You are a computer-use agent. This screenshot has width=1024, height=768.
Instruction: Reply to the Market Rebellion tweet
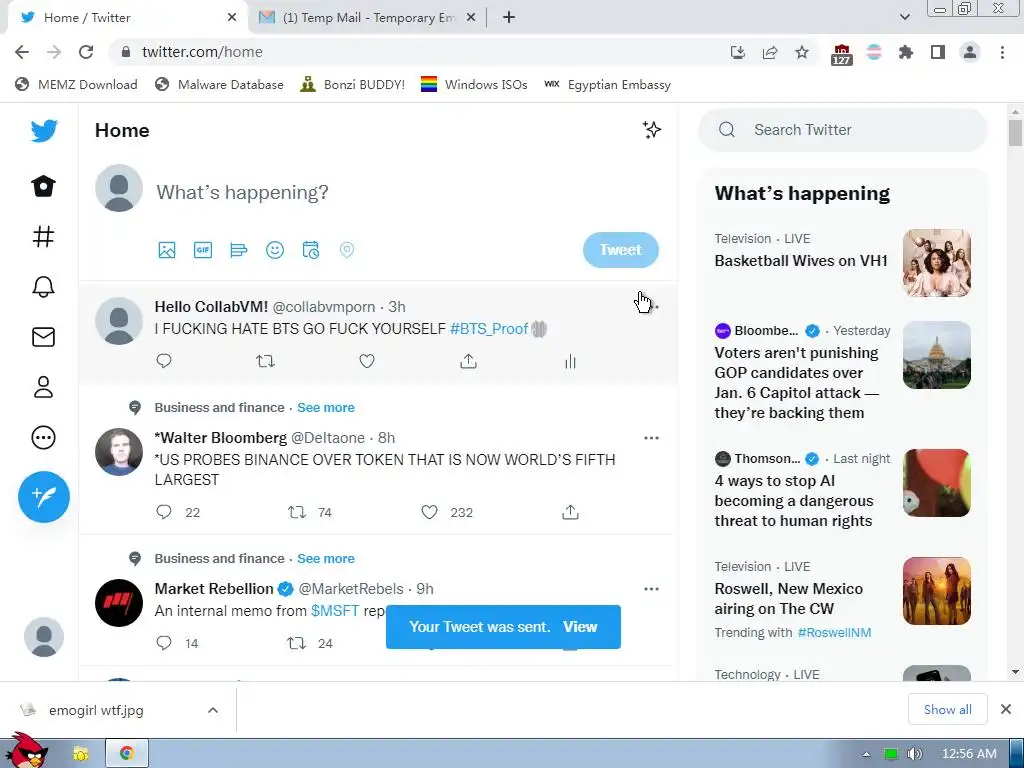coord(164,643)
